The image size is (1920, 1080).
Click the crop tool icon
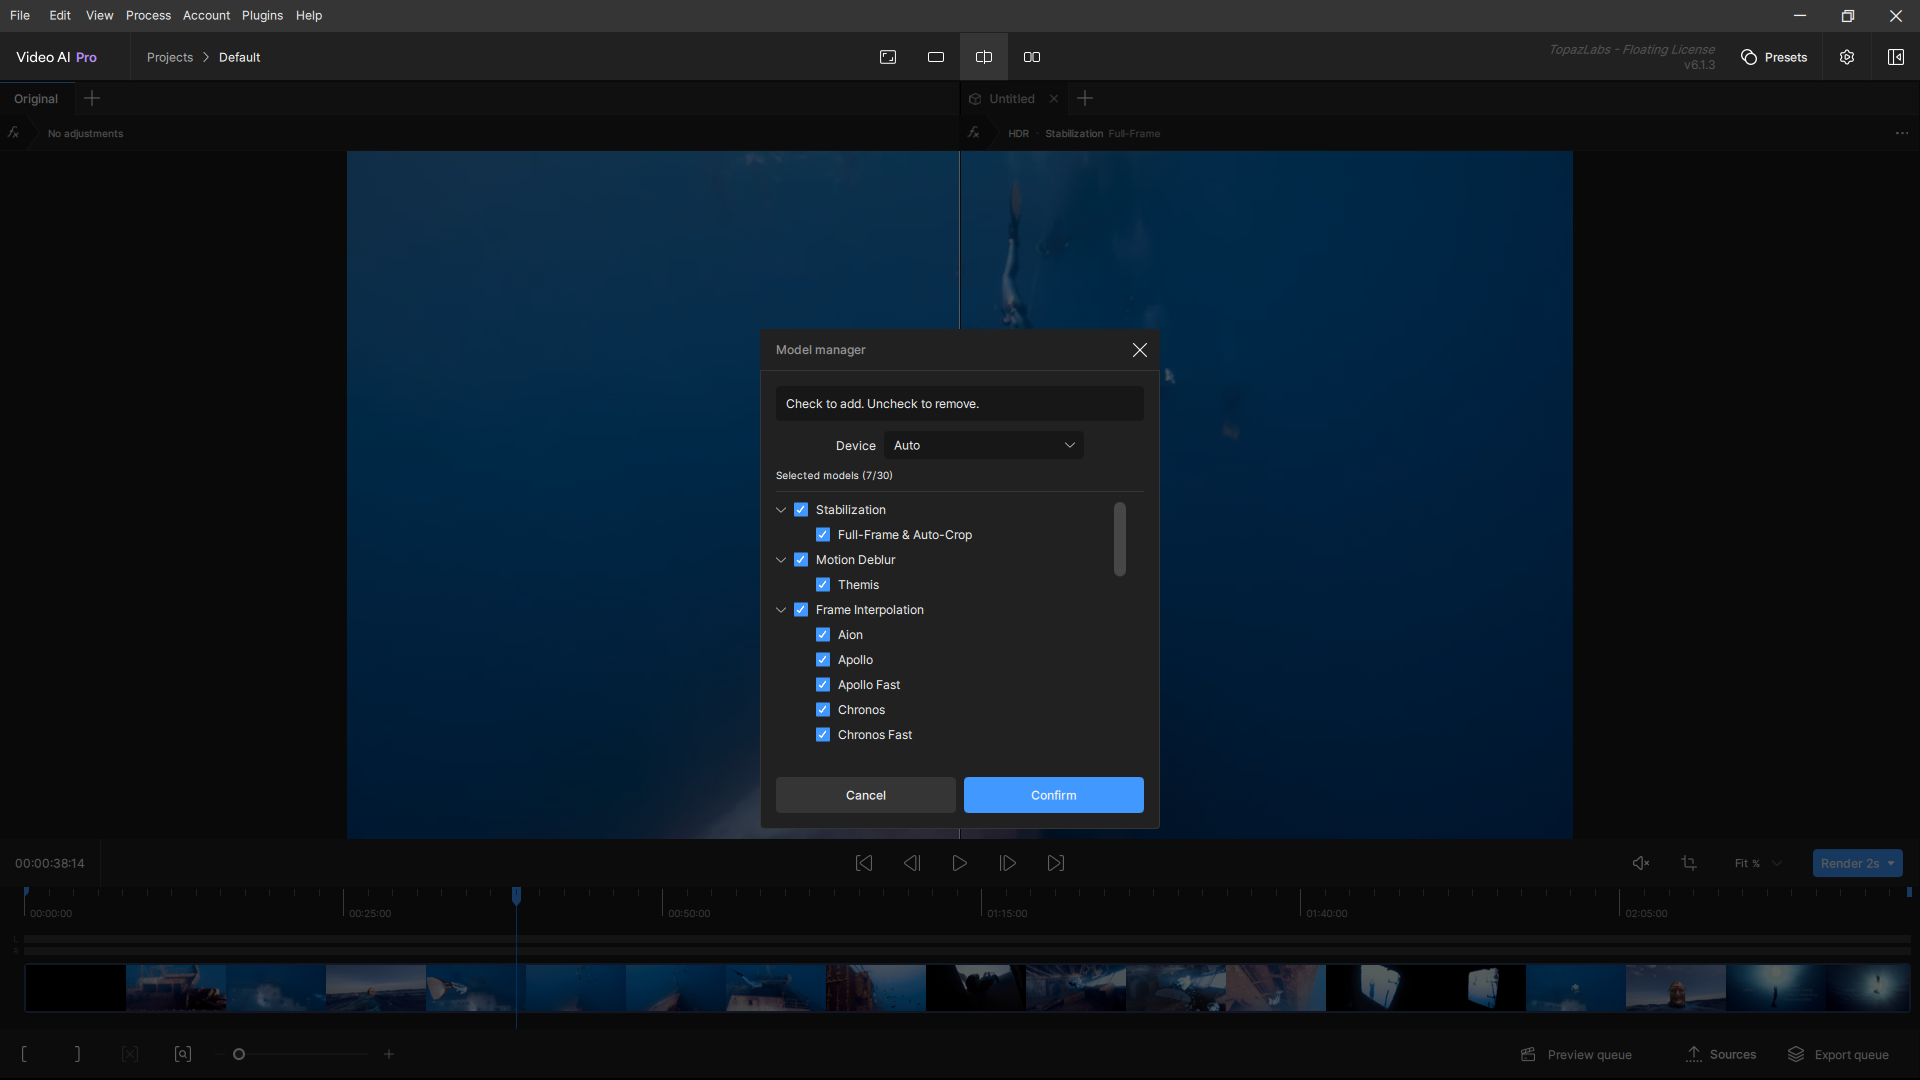click(1689, 863)
